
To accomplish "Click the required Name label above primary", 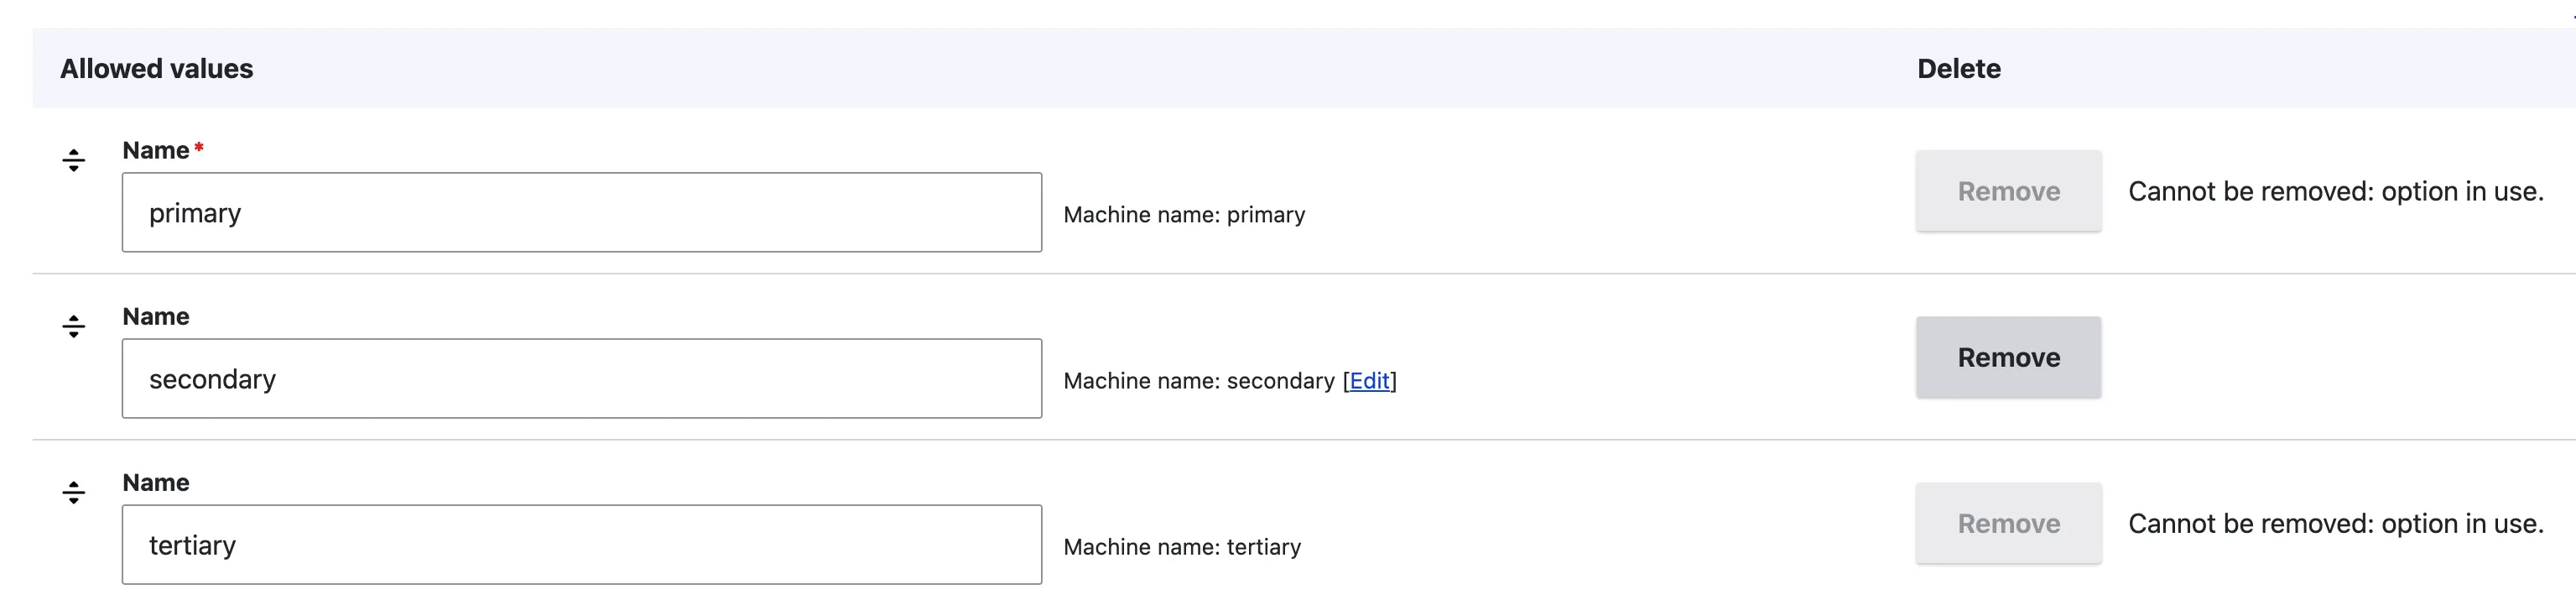I will (156, 150).
